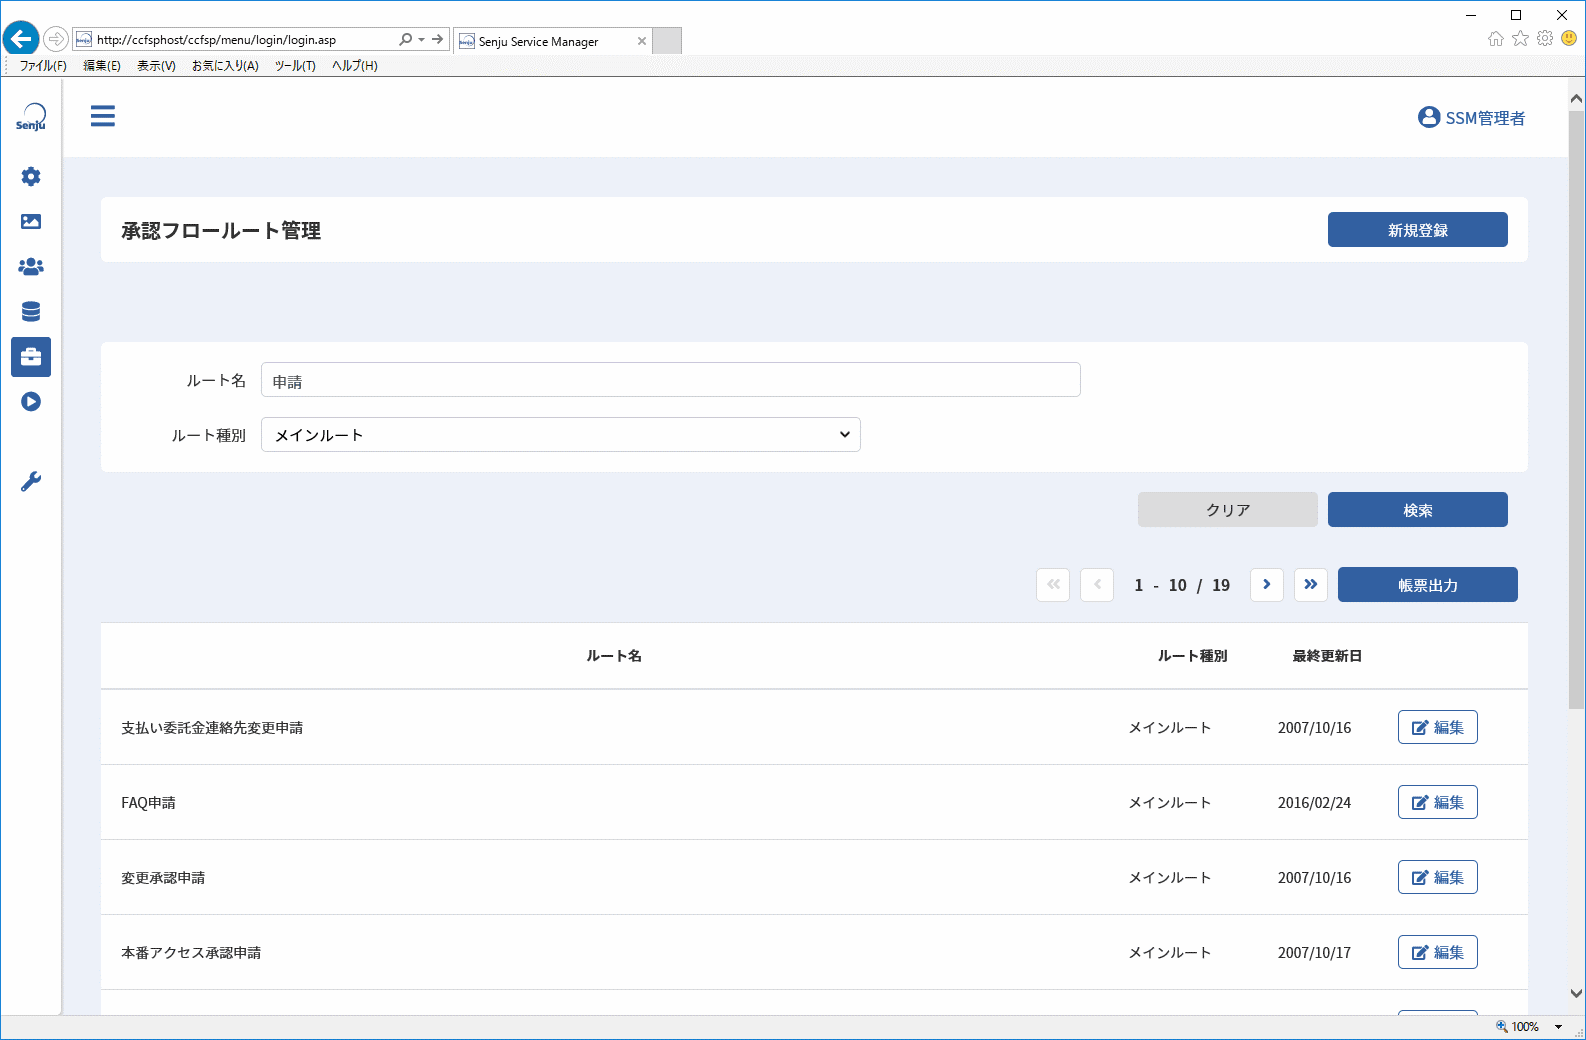Open the browser favorites star icon
Screen dimensions: 1586x1040
pos(1520,39)
